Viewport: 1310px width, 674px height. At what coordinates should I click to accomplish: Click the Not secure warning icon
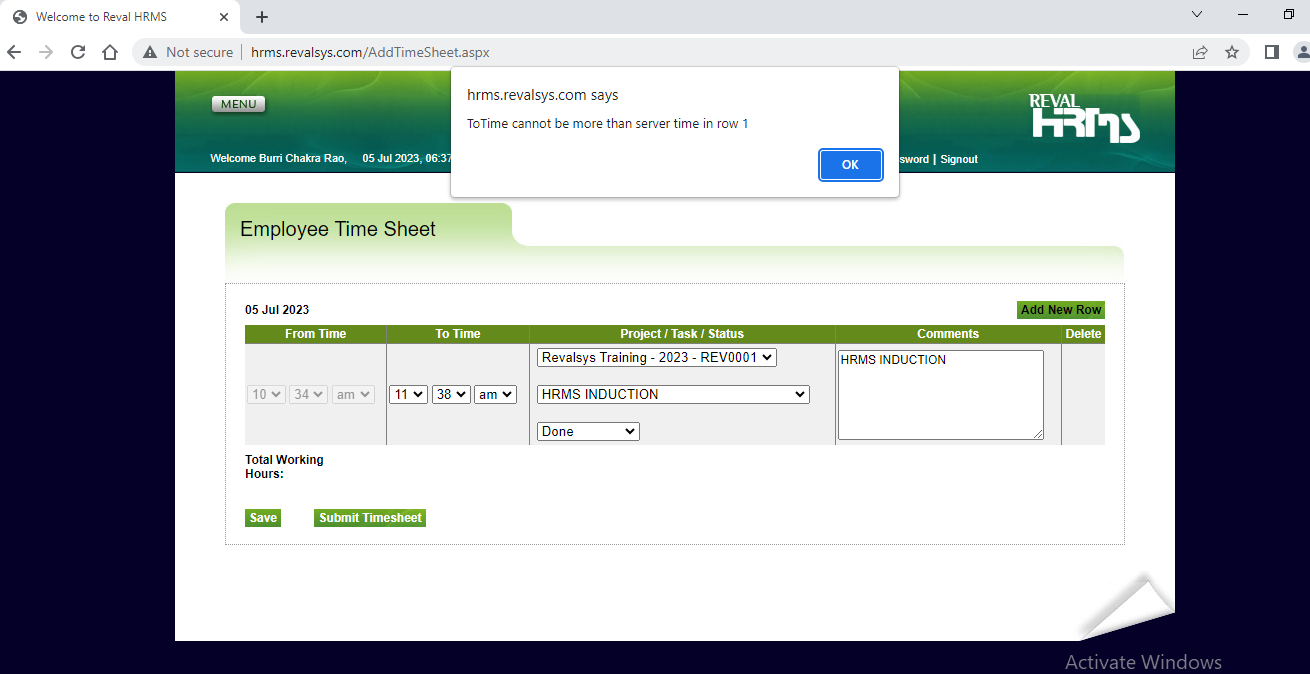coord(150,52)
